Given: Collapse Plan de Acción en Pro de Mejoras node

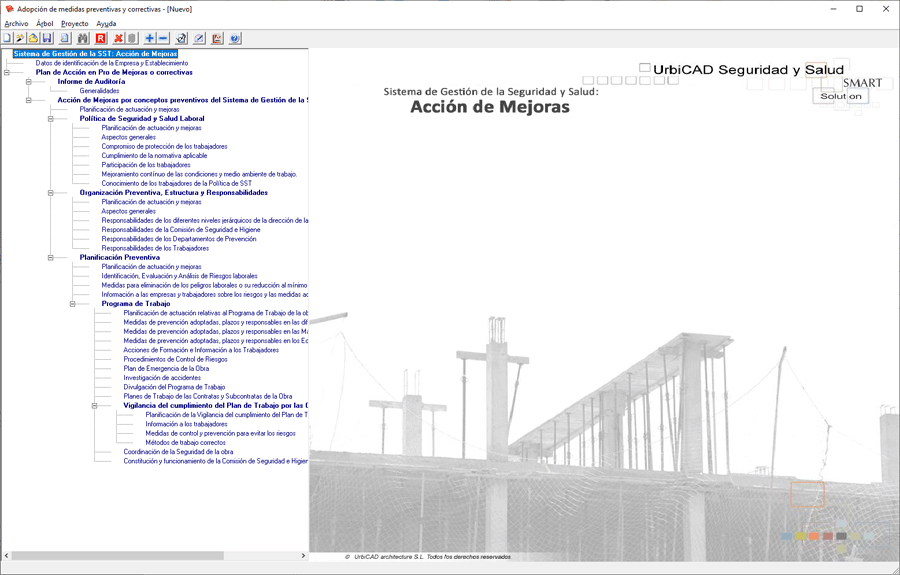Looking at the screenshot, I should click(x=6, y=72).
